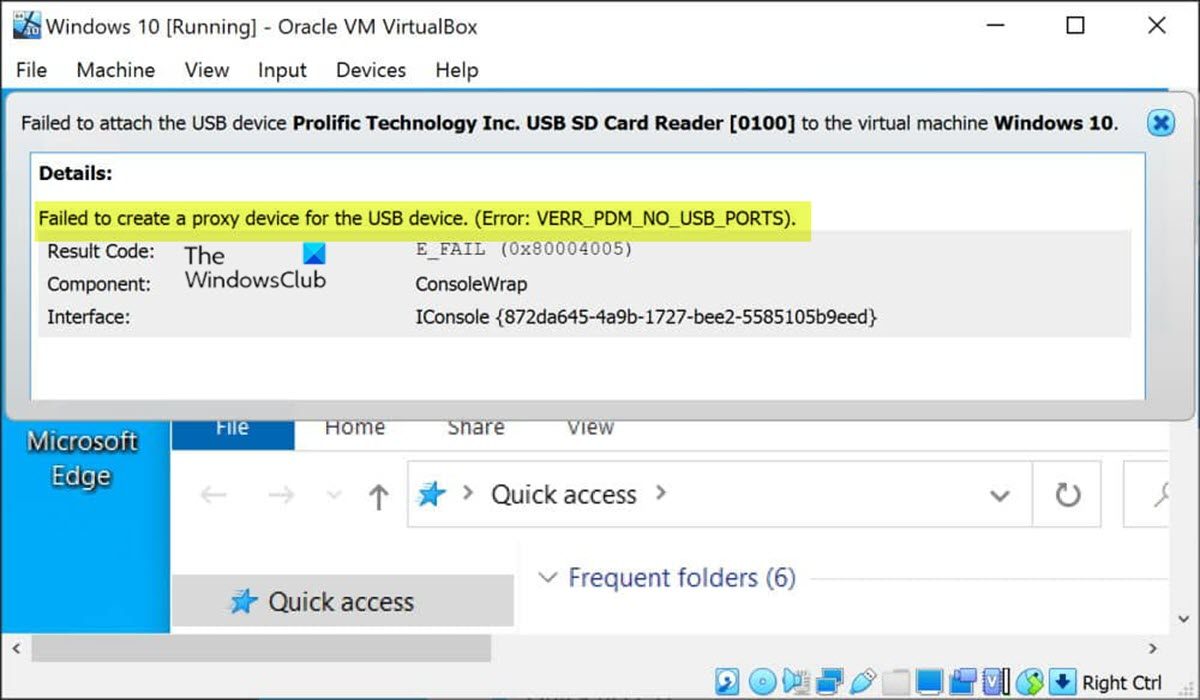Refresh the Explorer folder view
1200x700 pixels.
point(1068,495)
